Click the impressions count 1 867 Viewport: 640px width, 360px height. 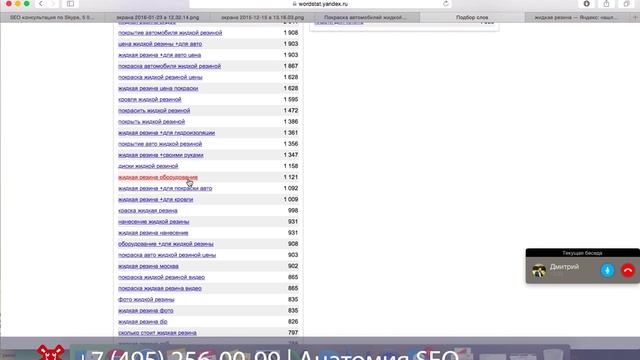point(291,66)
